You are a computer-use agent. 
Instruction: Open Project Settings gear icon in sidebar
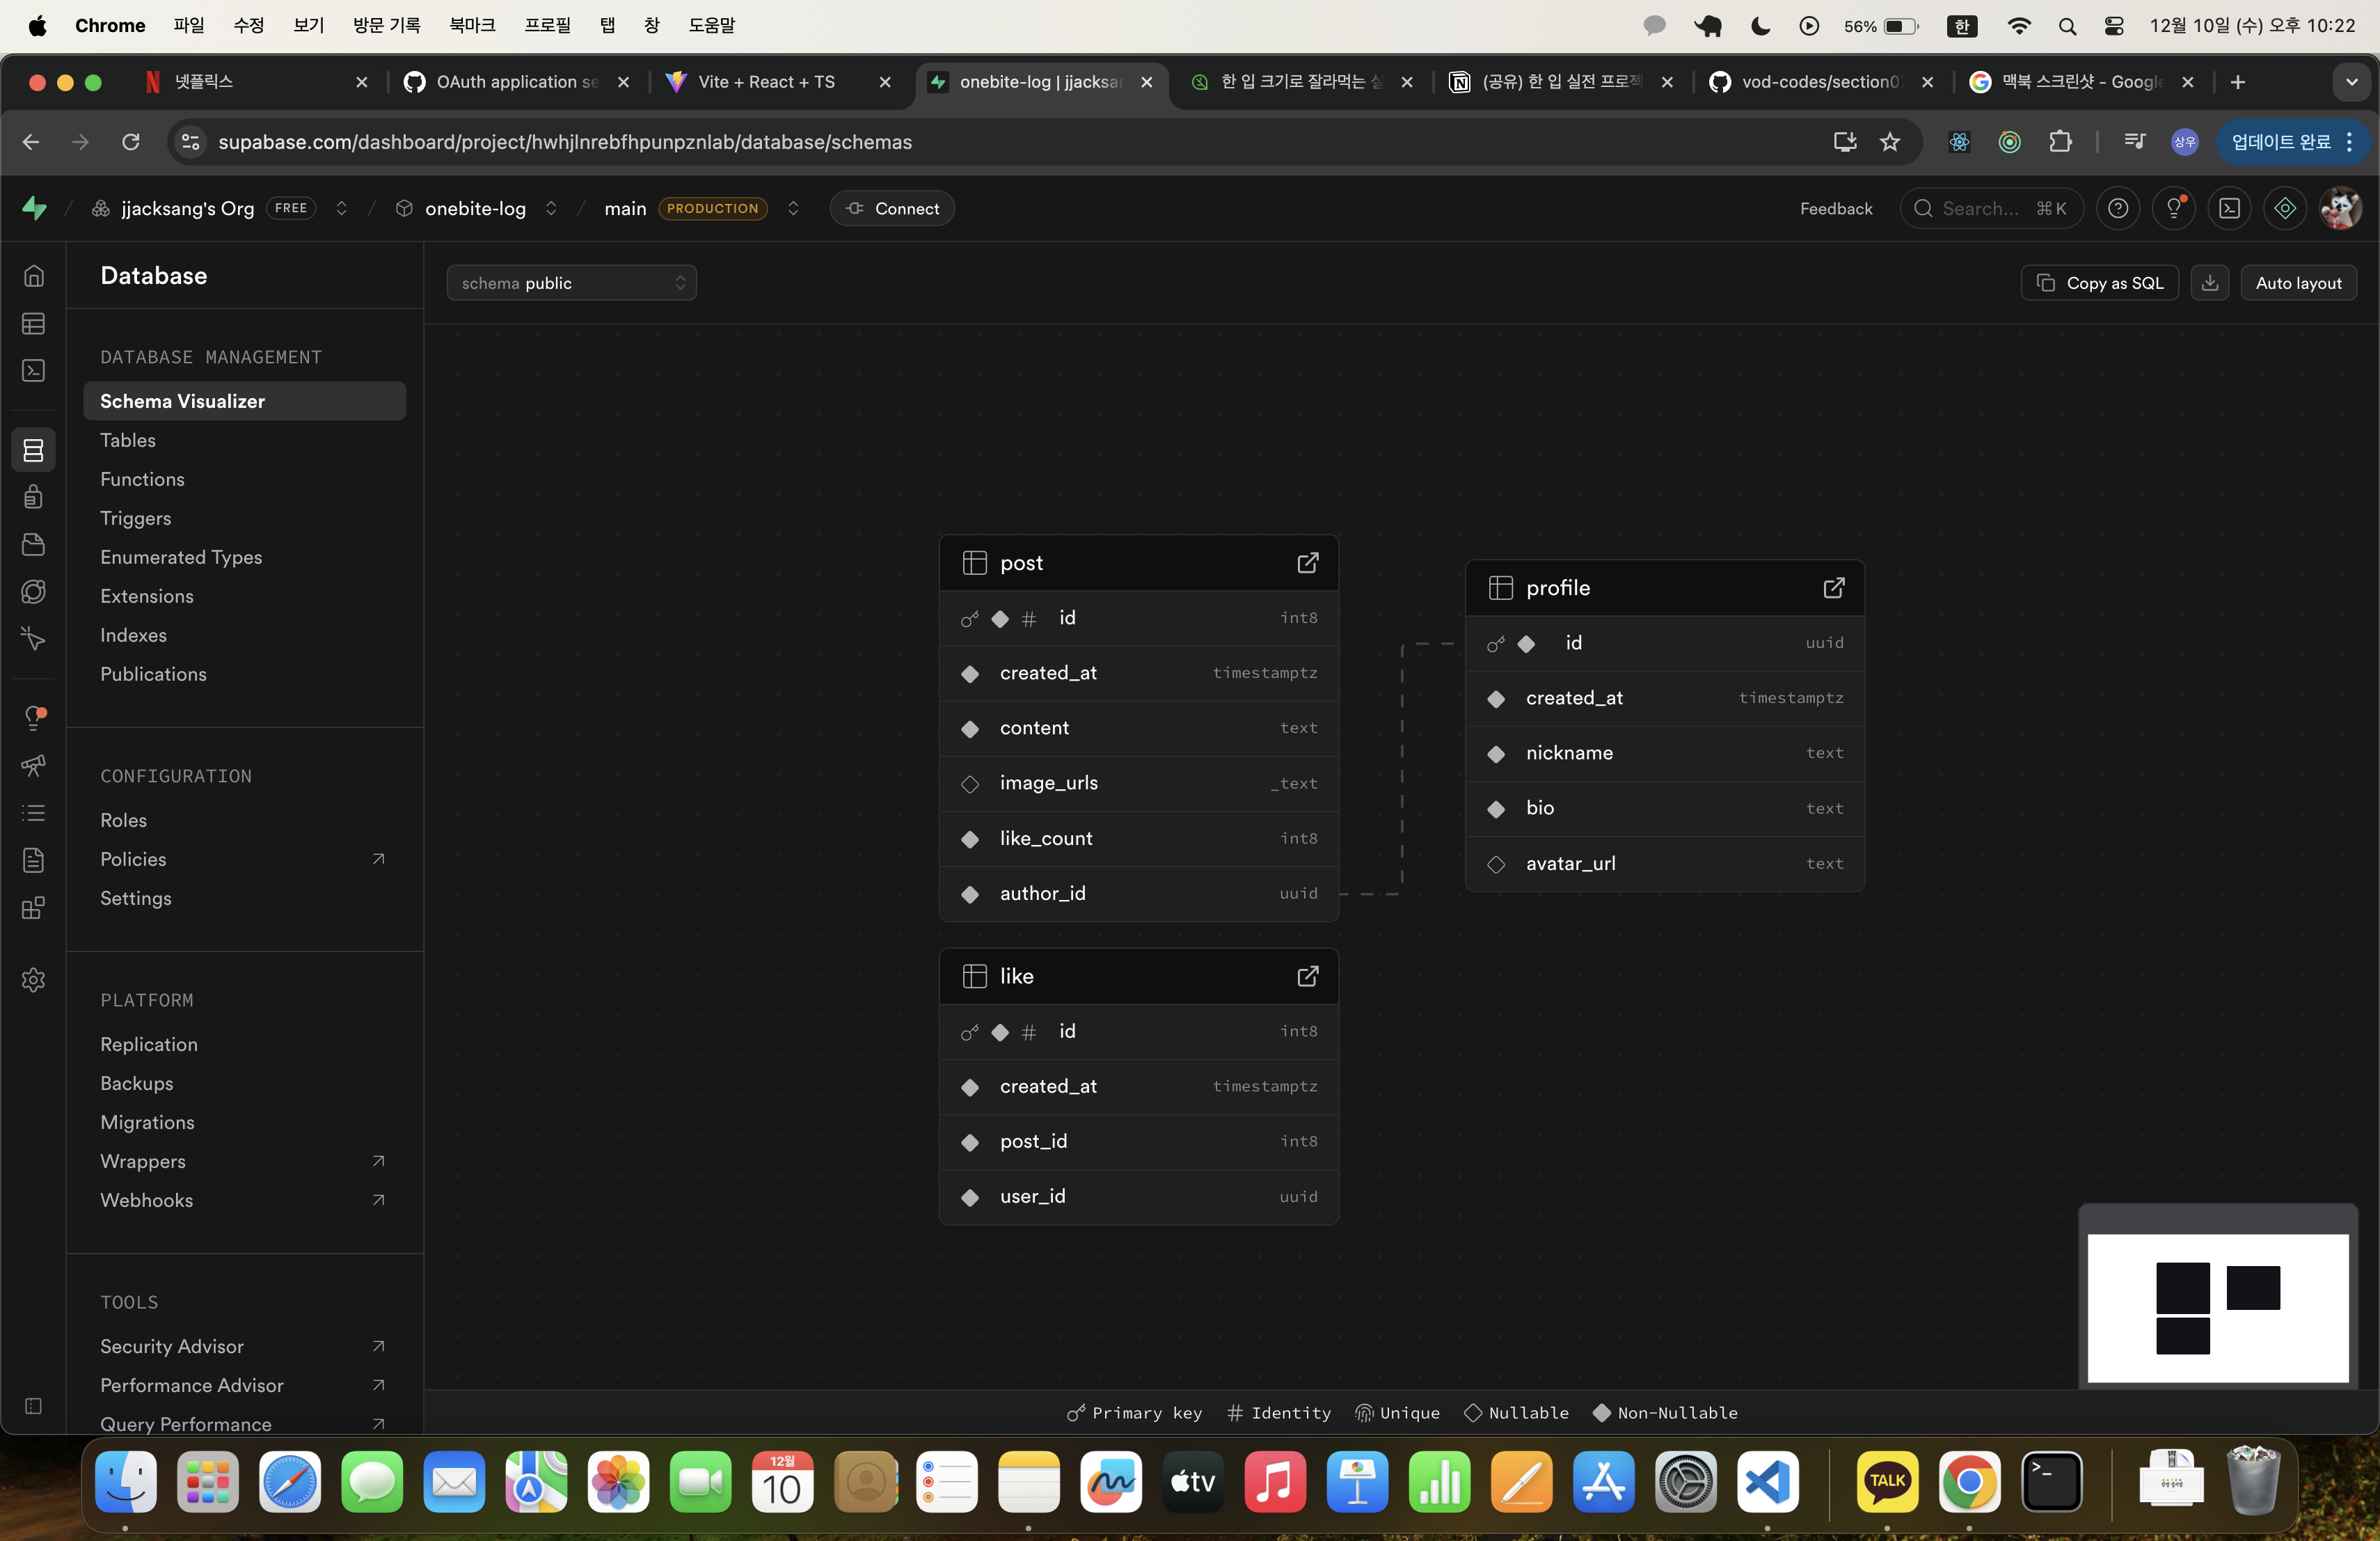tap(33, 980)
